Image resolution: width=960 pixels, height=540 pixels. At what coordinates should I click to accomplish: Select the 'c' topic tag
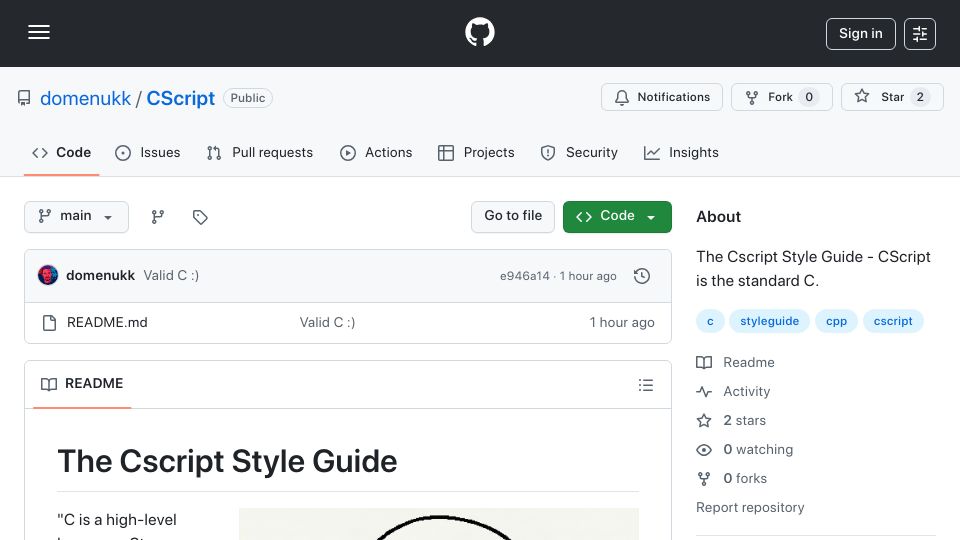coord(710,321)
